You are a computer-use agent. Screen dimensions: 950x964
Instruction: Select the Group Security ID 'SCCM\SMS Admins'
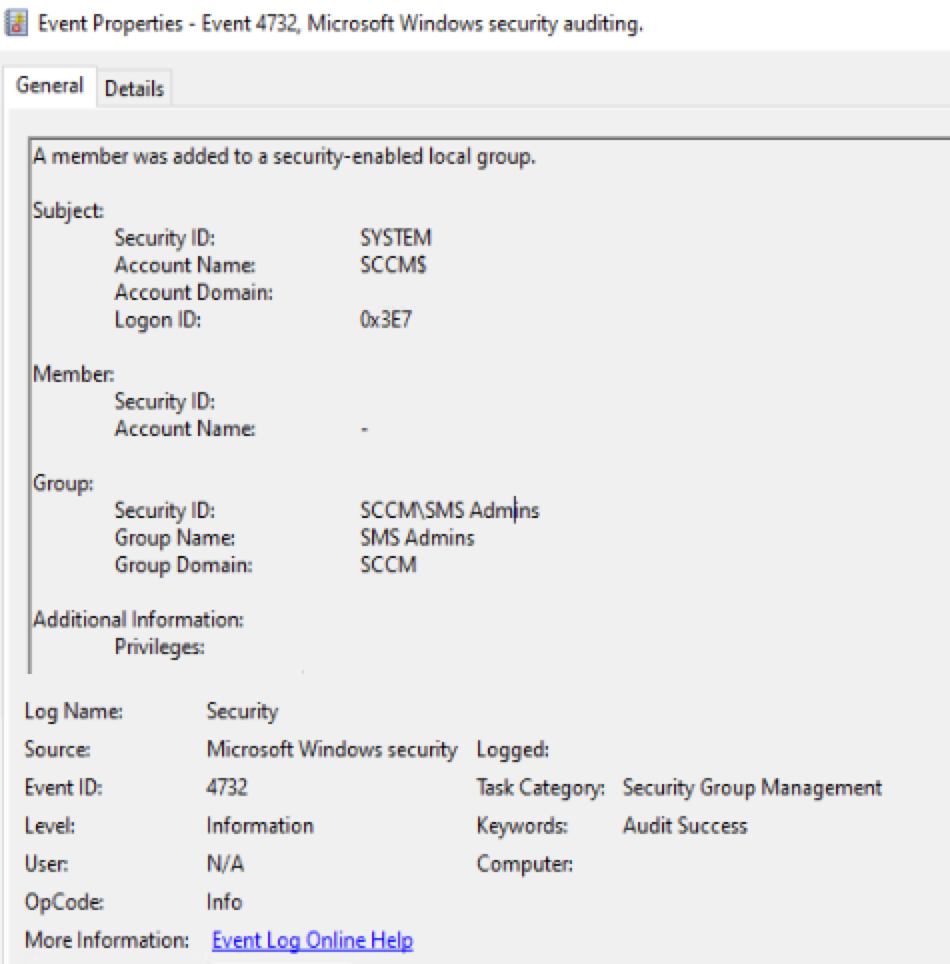(449, 510)
